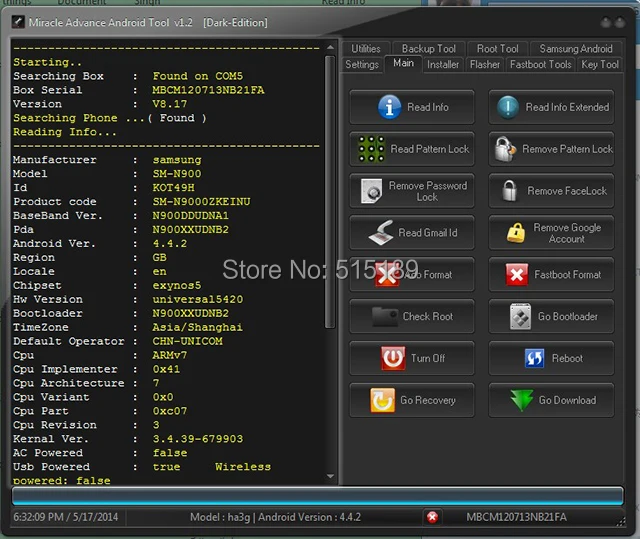The height and width of the screenshot is (539, 640).
Task: Click the status bar time 6:32:09 PM
Action: [38, 517]
